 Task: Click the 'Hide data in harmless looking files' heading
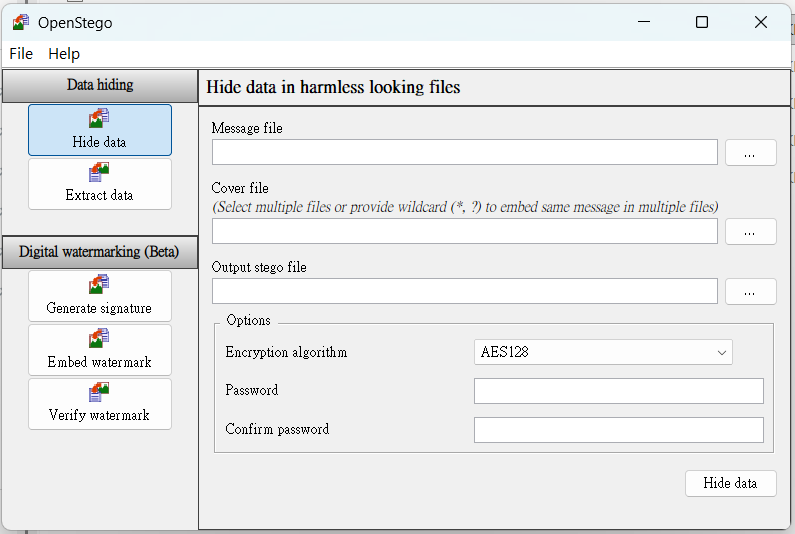coord(333,87)
